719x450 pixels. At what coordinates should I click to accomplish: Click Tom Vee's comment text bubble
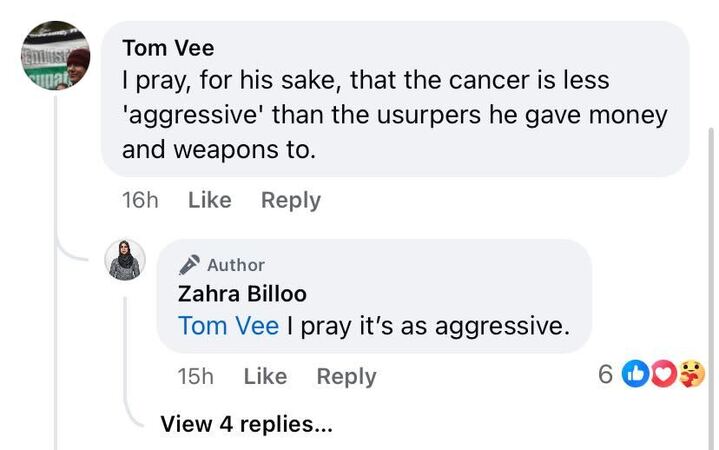(394, 115)
